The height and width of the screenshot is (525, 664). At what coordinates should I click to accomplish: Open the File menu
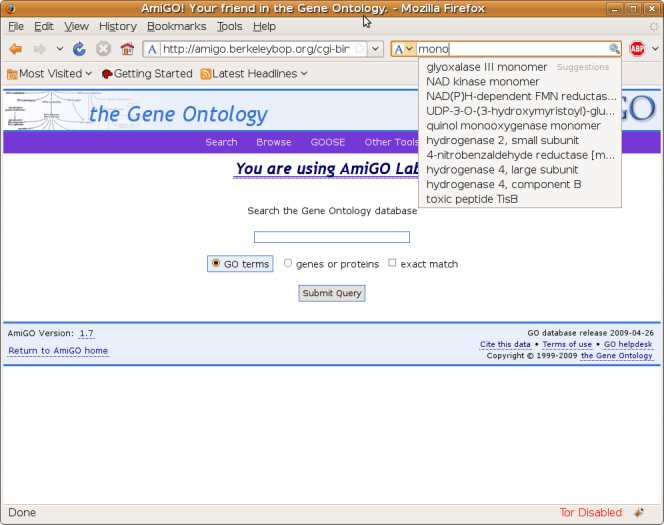click(16, 26)
